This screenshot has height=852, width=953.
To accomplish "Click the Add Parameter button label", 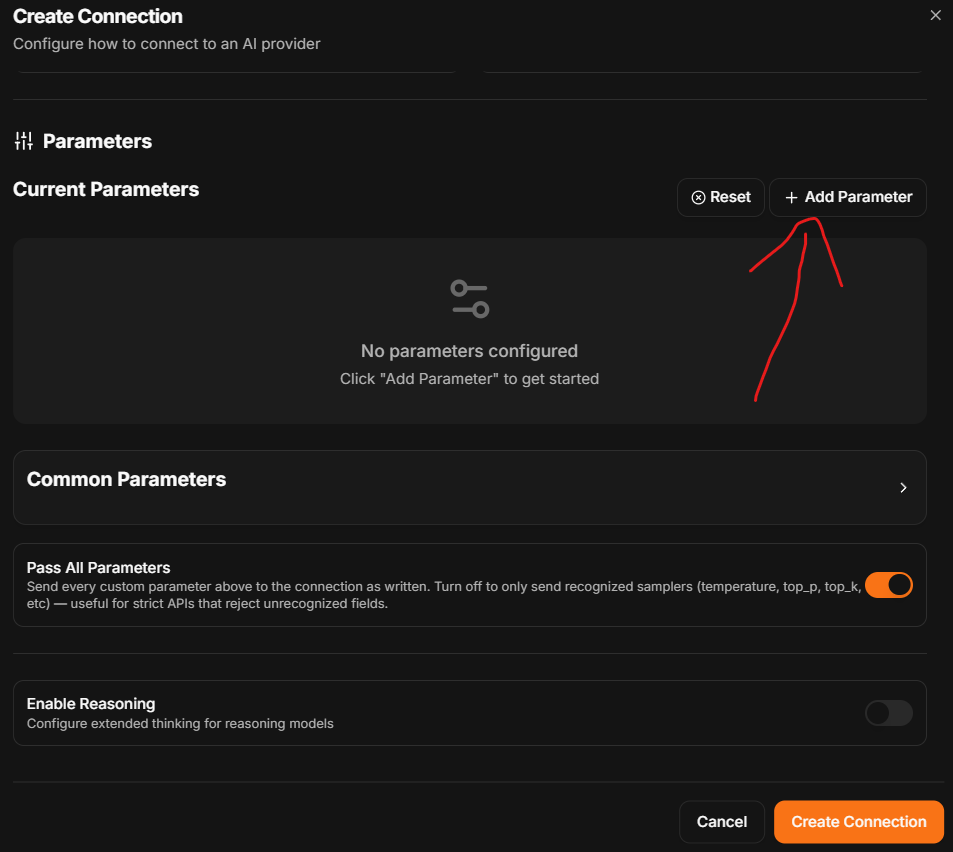I will [858, 197].
